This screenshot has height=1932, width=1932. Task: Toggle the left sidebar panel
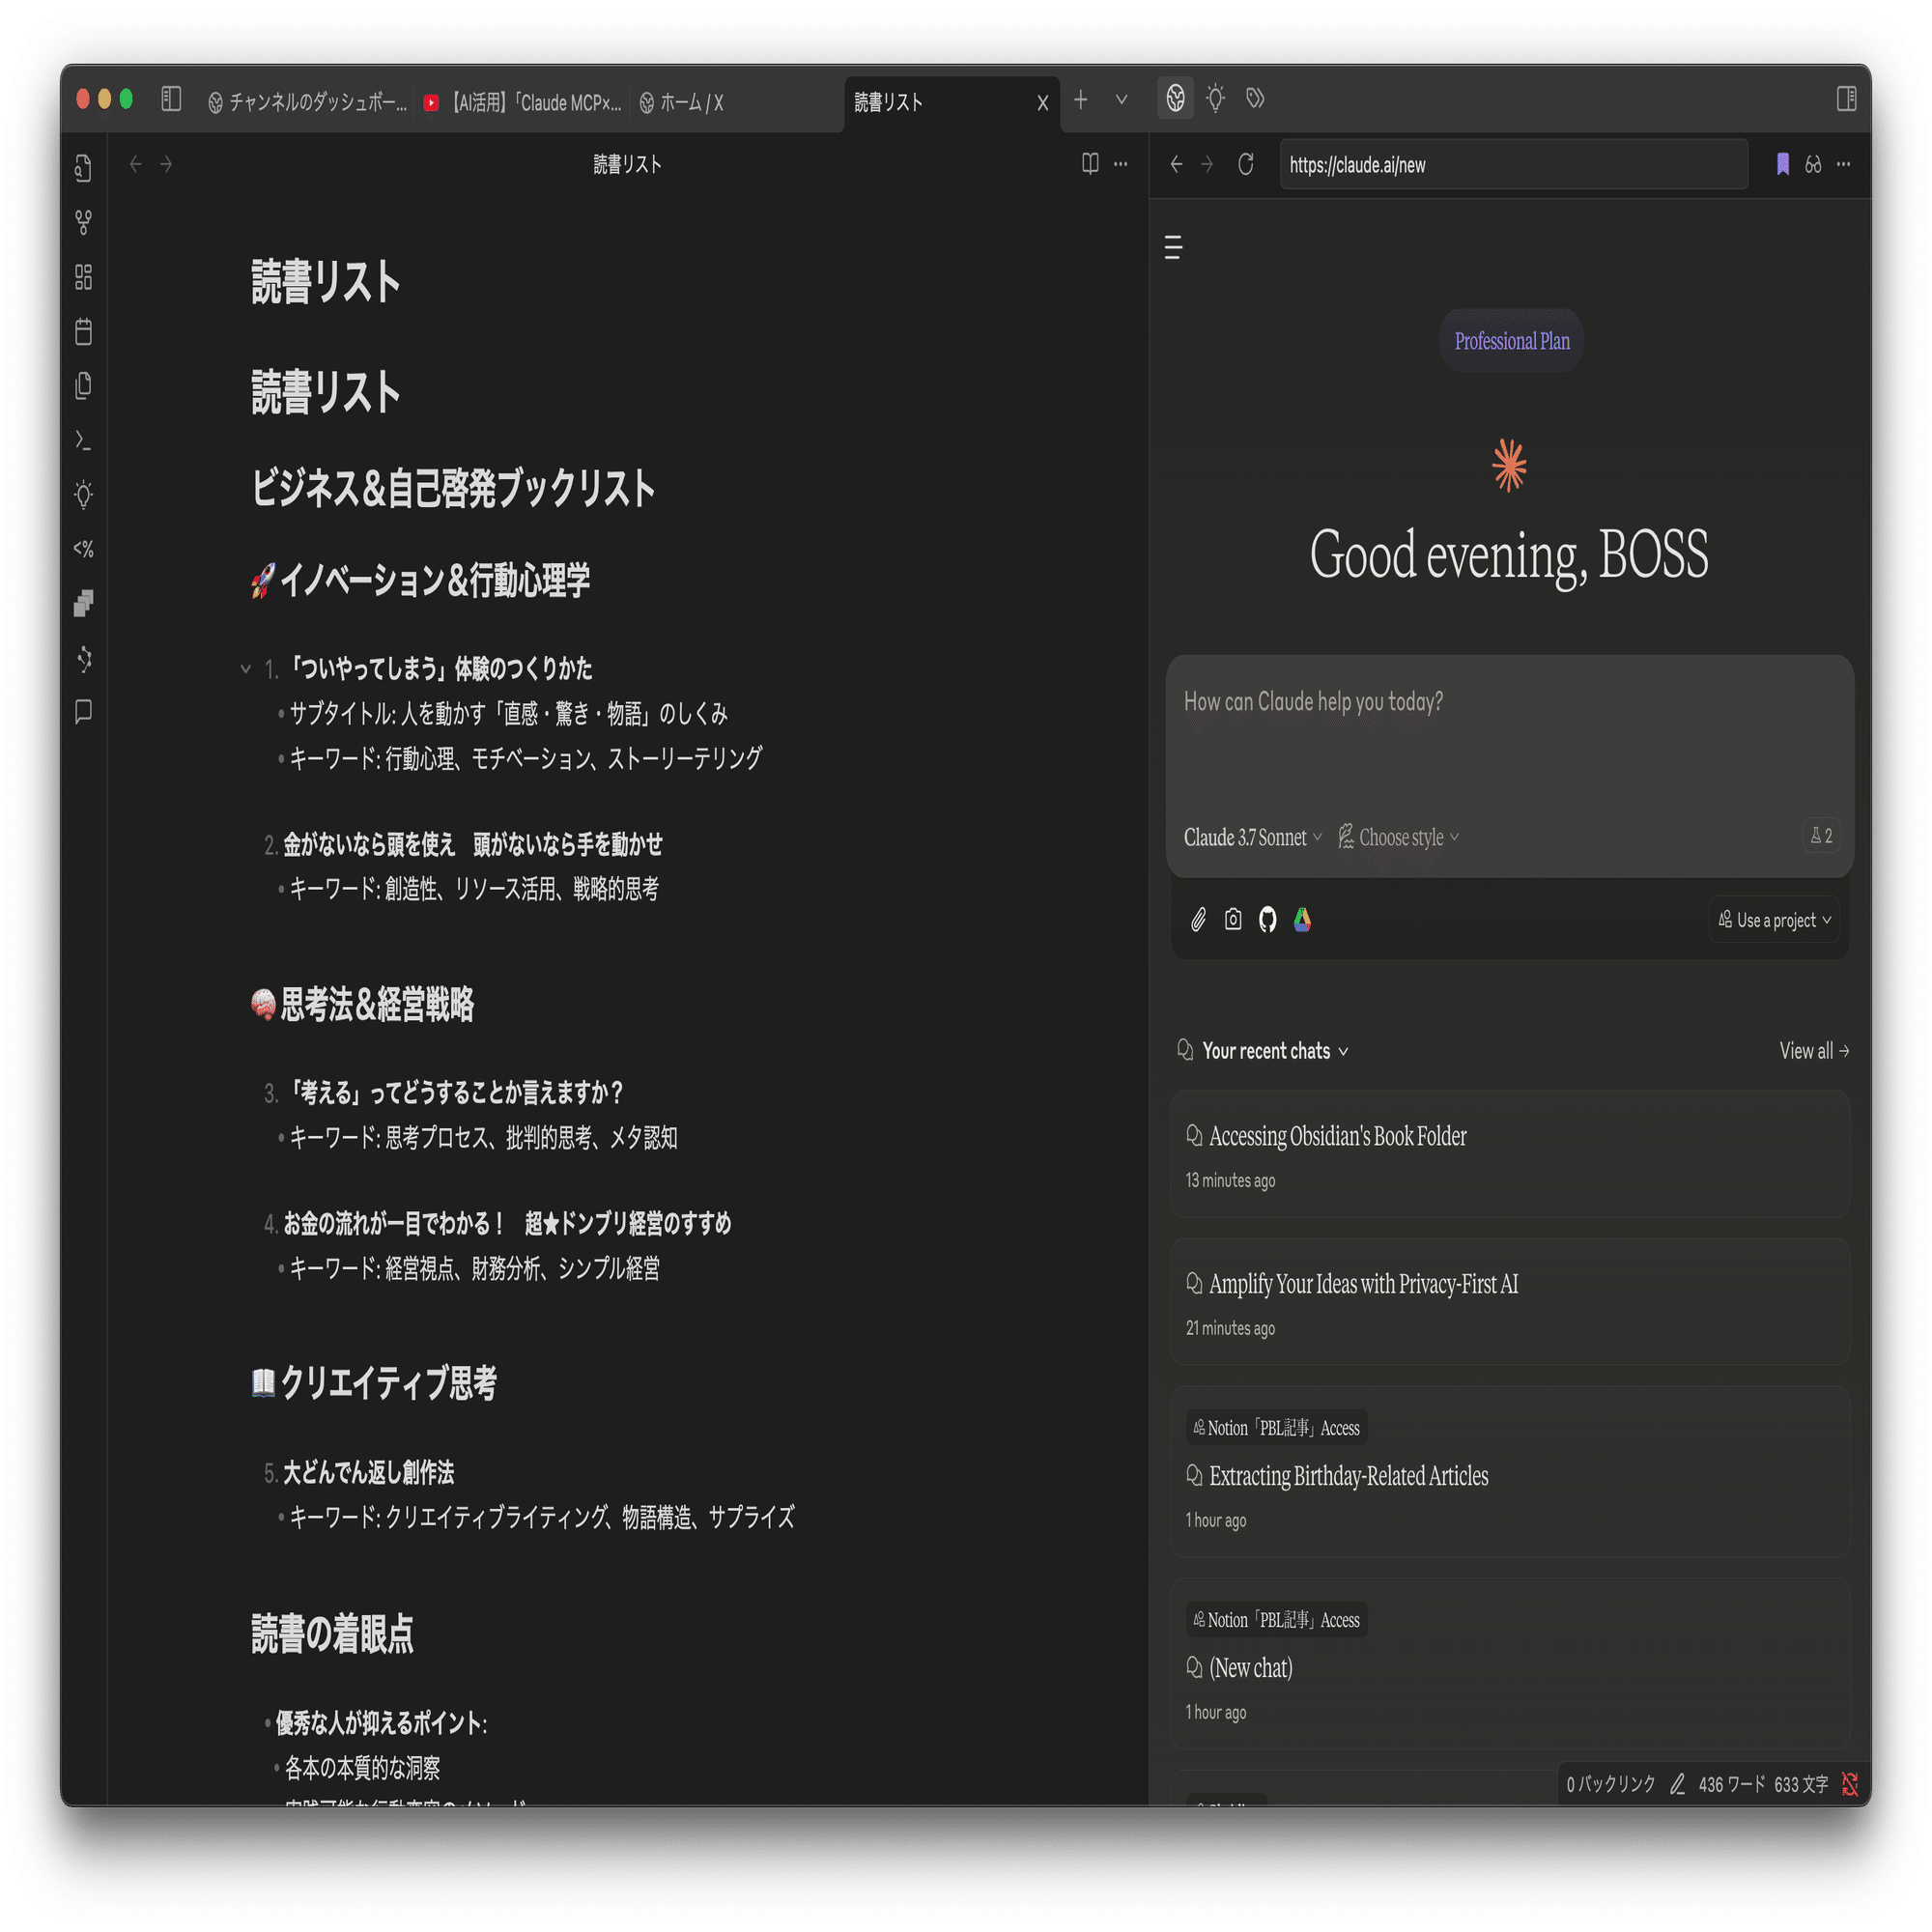[171, 99]
